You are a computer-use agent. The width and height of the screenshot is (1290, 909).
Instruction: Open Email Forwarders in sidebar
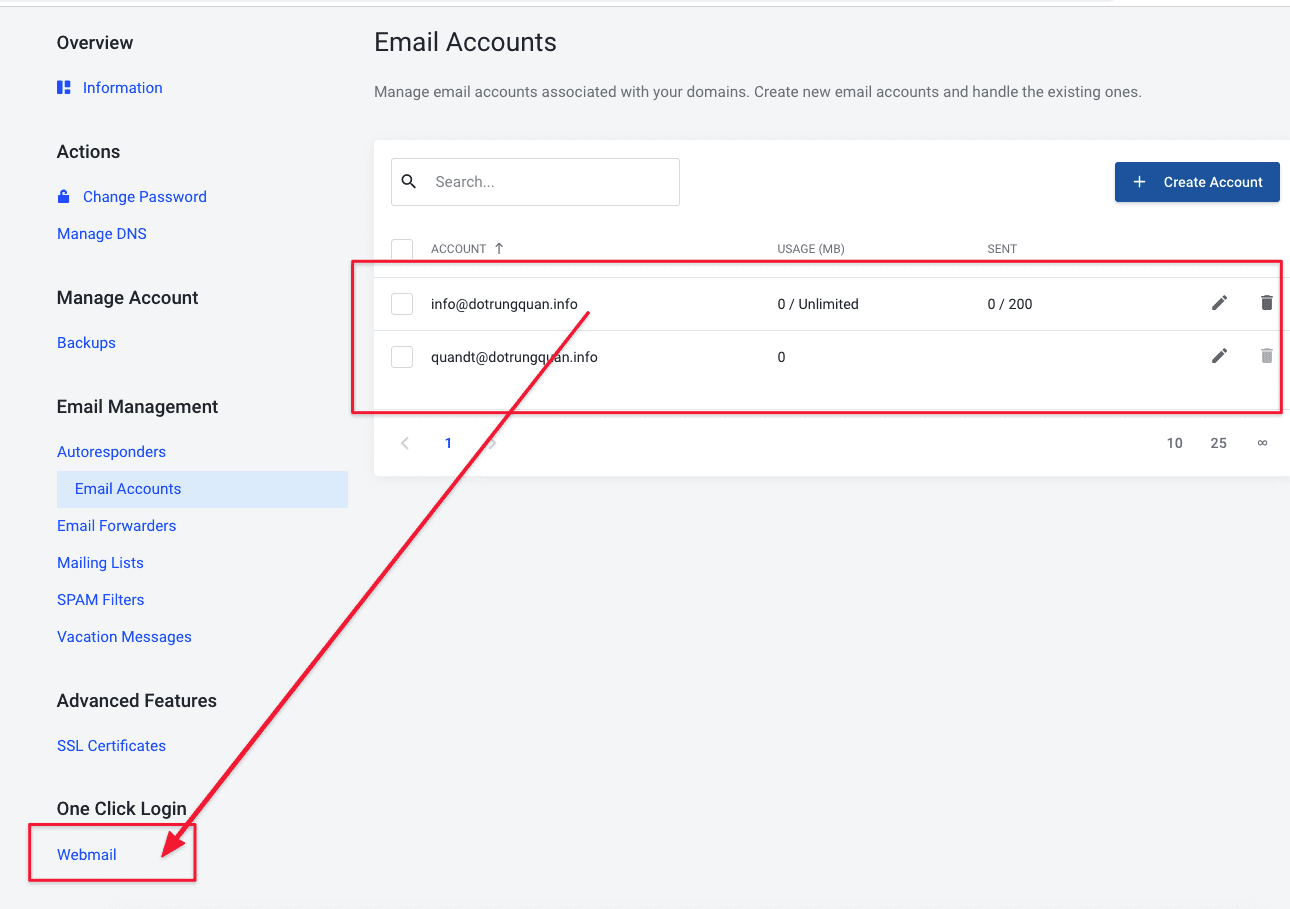tap(116, 526)
